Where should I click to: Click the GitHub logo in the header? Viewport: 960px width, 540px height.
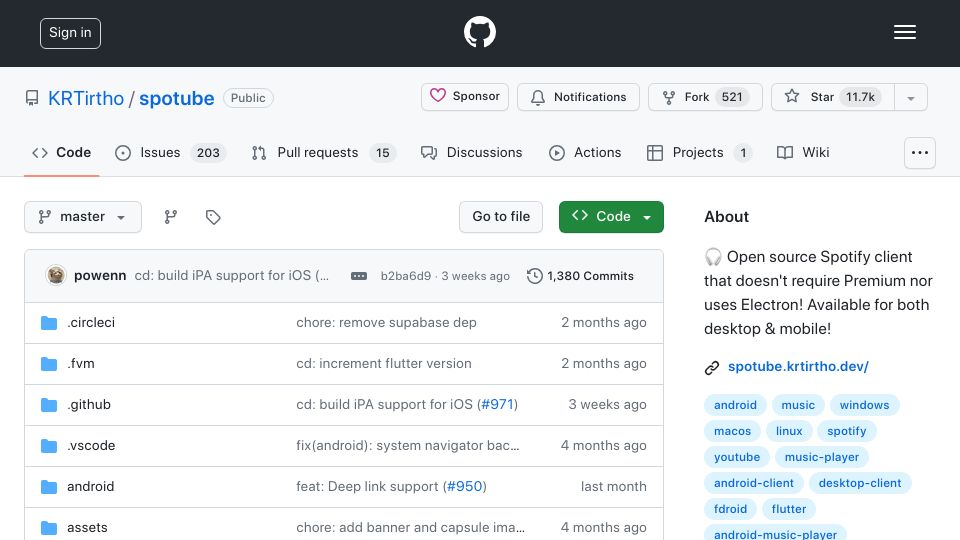click(479, 32)
